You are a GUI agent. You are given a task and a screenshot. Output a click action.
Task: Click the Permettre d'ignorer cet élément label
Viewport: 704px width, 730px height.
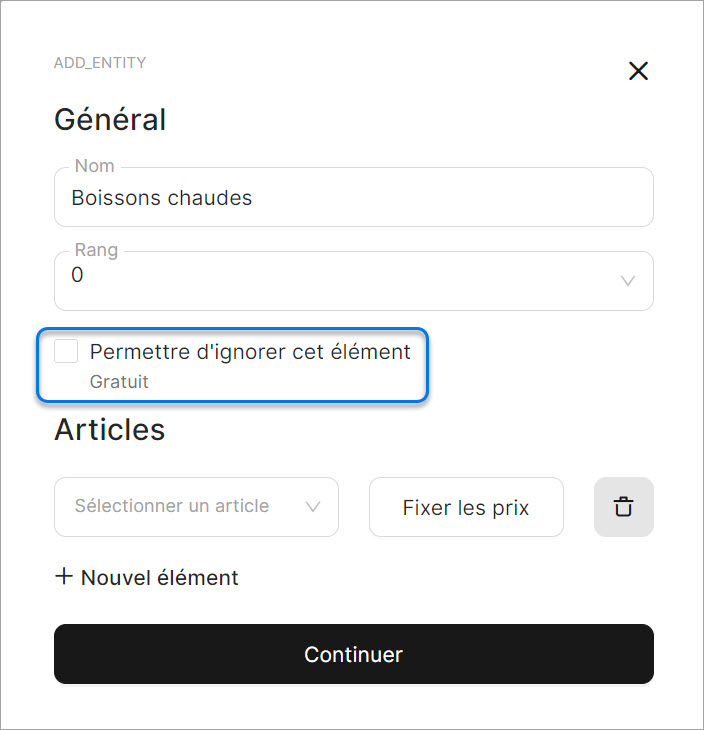coord(250,352)
